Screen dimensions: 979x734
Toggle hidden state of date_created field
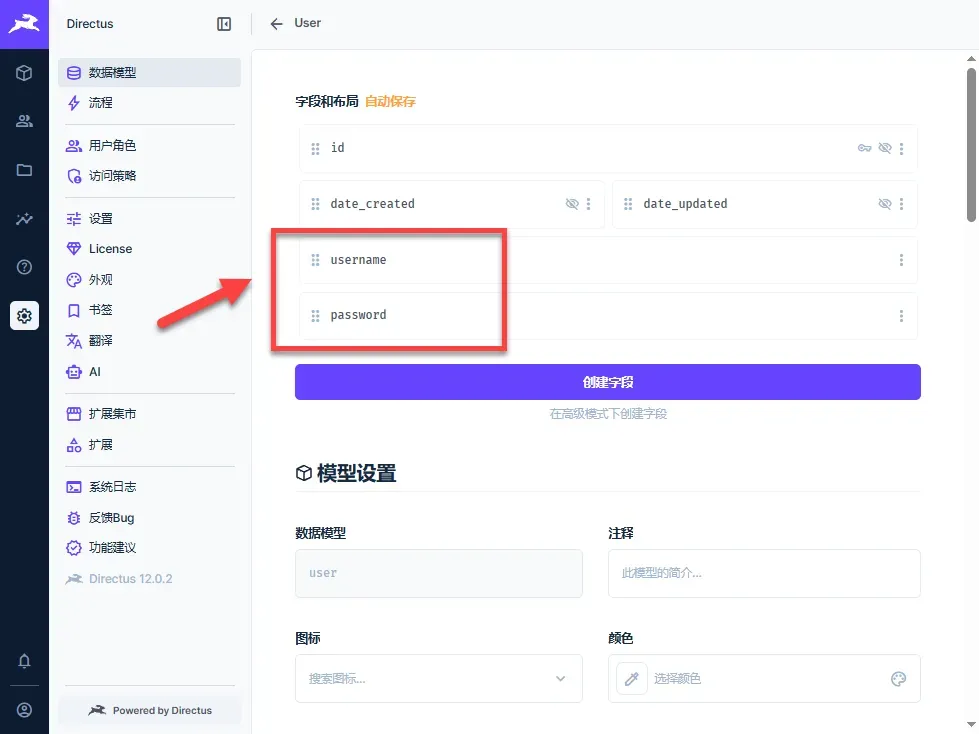click(x=572, y=204)
